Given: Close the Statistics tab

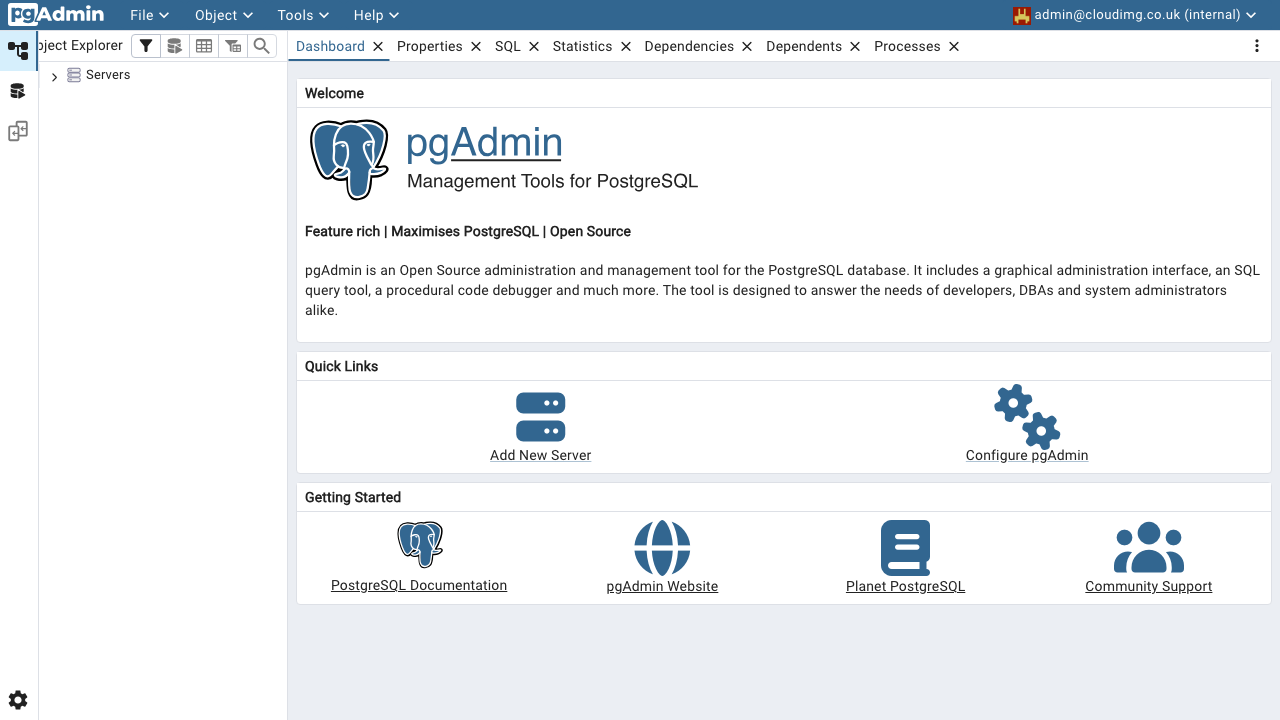Looking at the screenshot, I should [x=626, y=46].
